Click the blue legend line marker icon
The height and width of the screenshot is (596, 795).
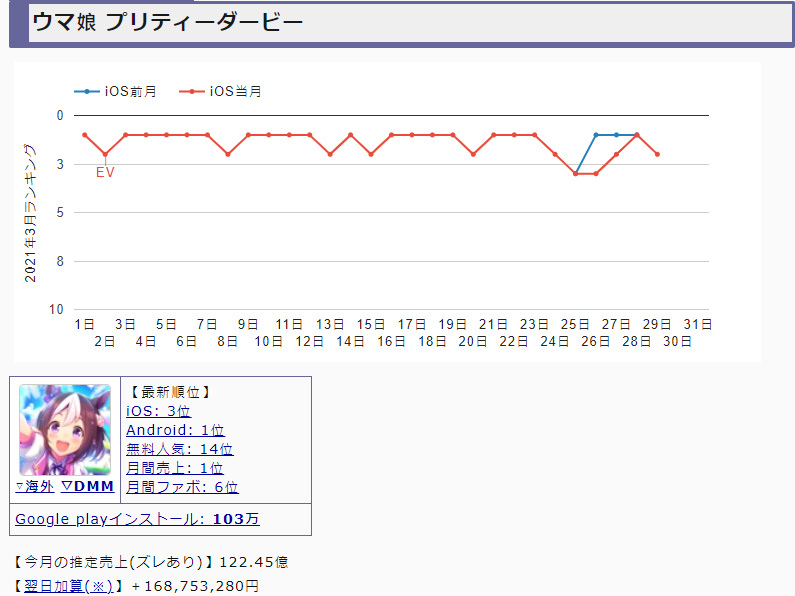click(x=87, y=92)
